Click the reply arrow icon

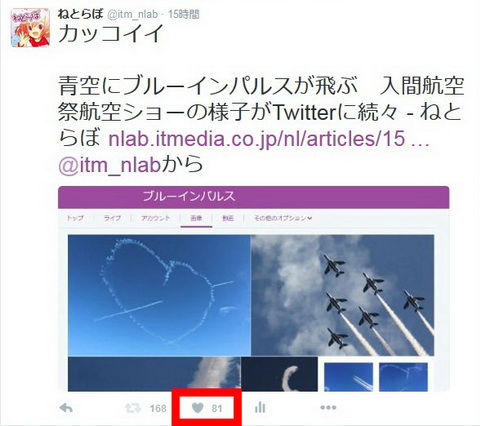[x=66, y=408]
